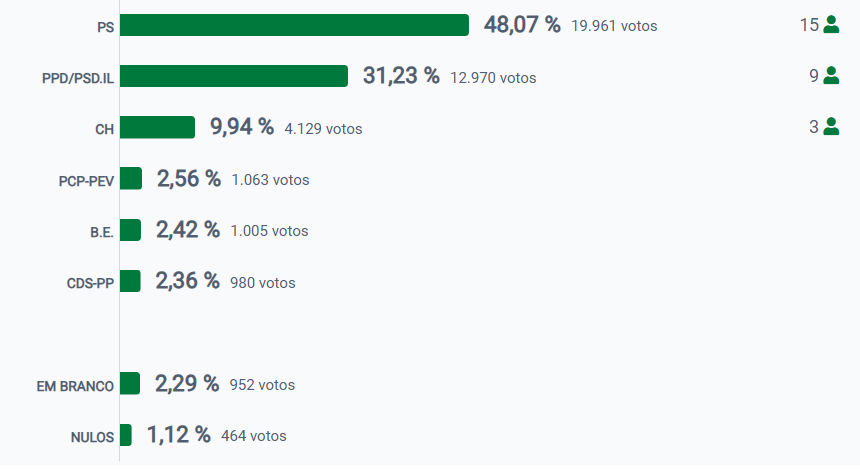Click the CH green result bar
The image size is (860, 470).
(157, 127)
